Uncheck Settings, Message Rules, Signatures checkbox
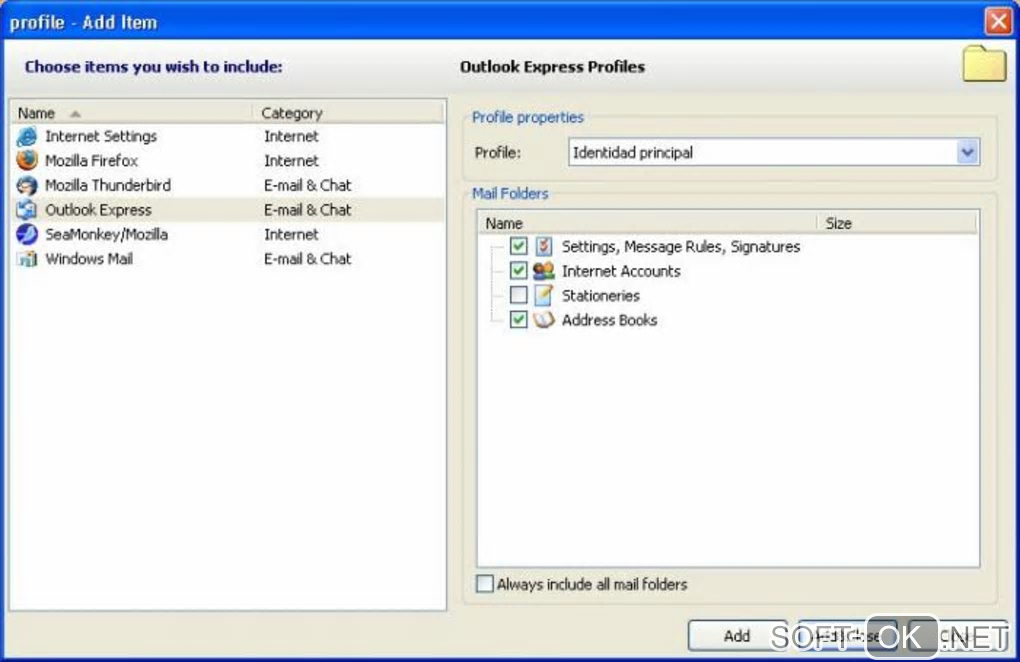 (518, 246)
